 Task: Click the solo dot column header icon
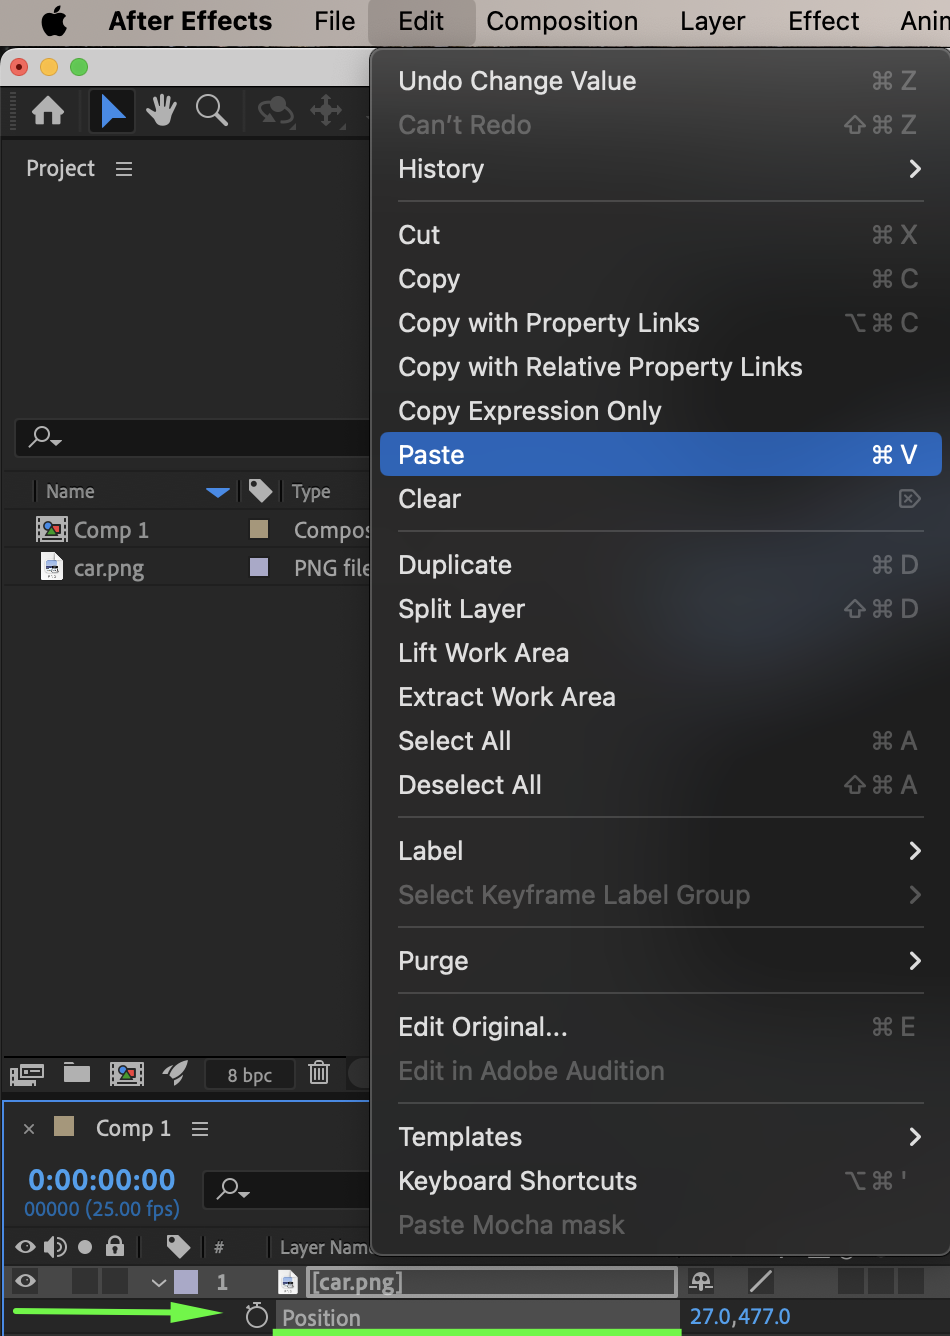click(85, 1247)
